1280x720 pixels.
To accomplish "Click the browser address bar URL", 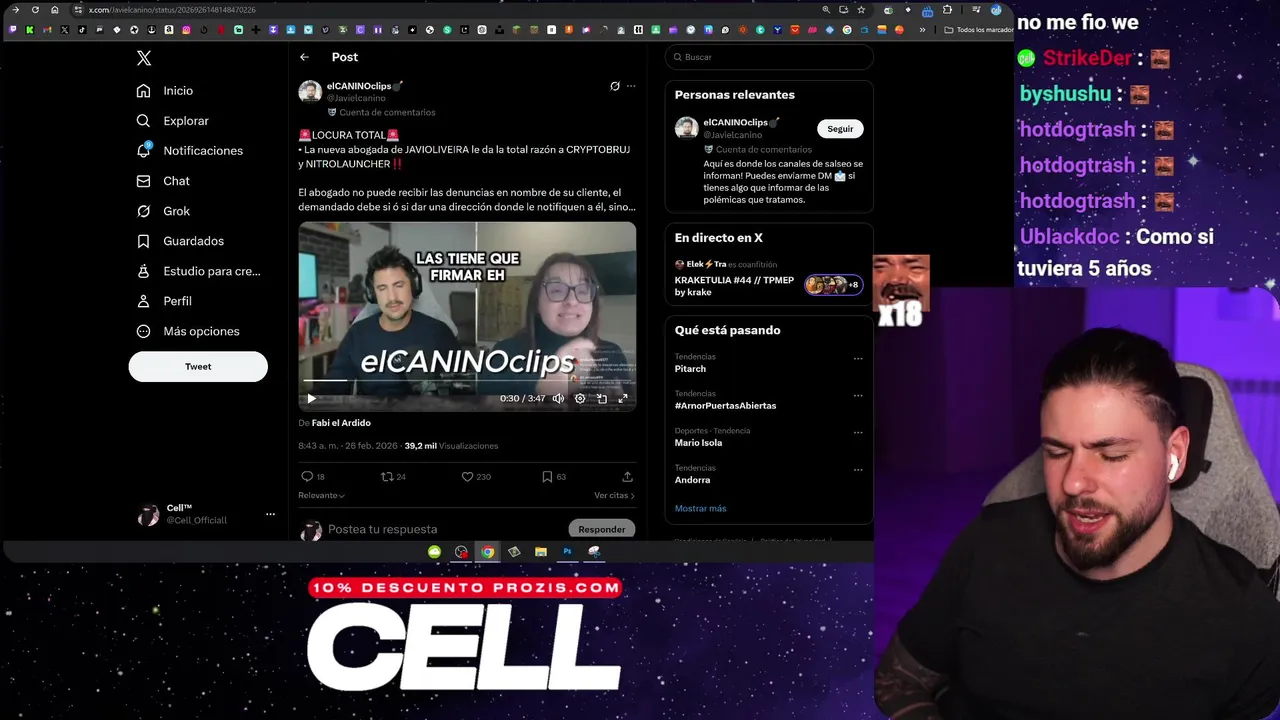I will pos(172,10).
